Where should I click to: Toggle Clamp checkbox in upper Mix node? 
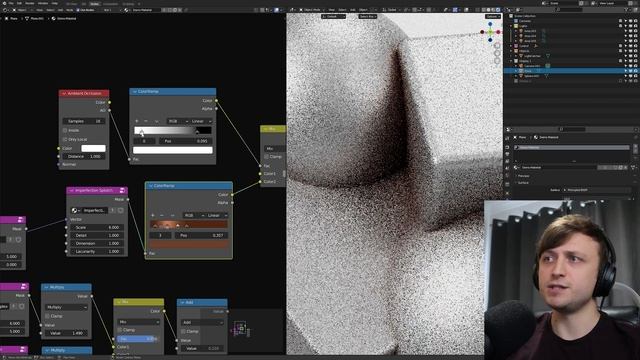tap(267, 157)
